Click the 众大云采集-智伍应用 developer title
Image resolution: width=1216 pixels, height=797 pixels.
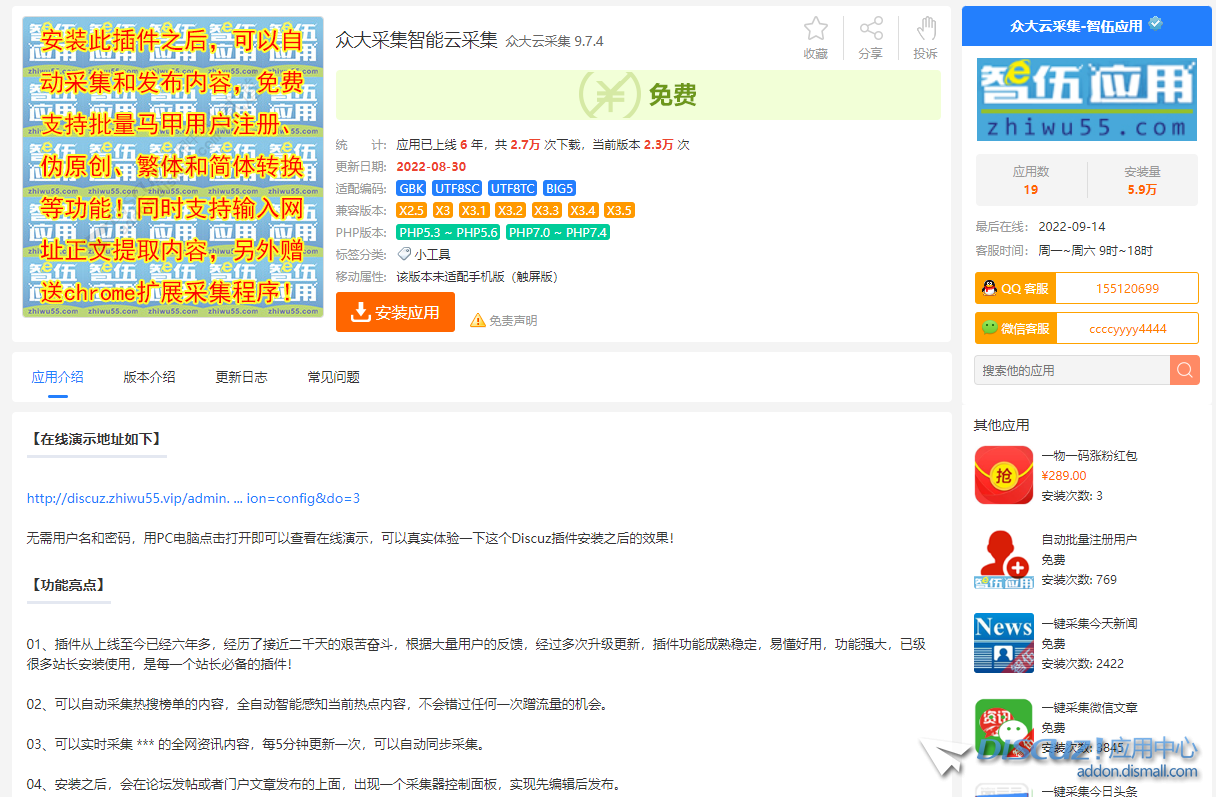tap(1076, 26)
